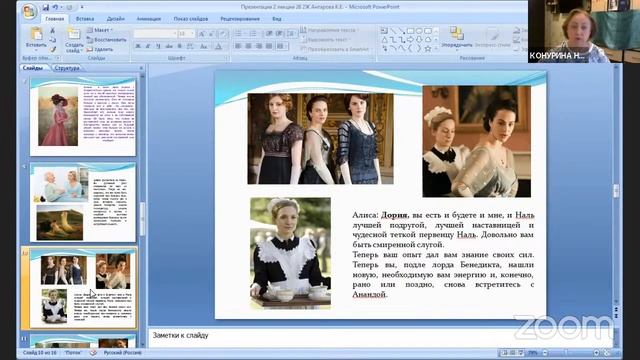Screen dimensions: 640x360
Task: Click zoom in plus button
Action: (x=596, y=352)
